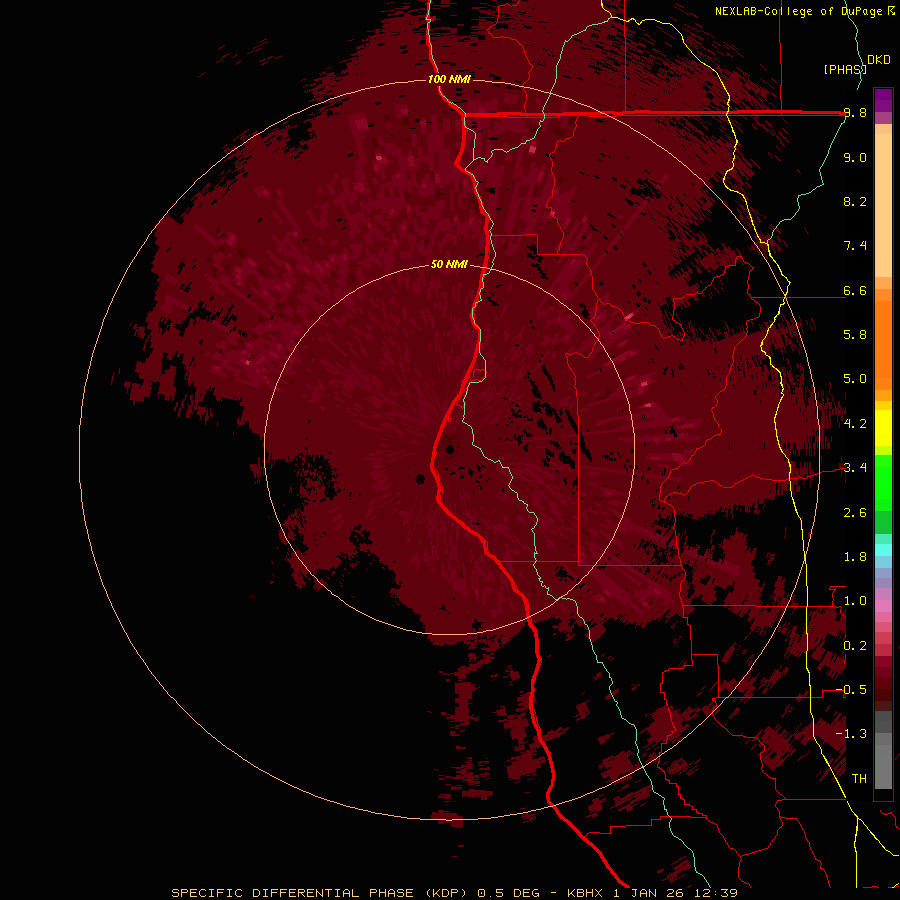The width and height of the screenshot is (900, 900).
Task: Click the cyan color bar segment
Action: (x=883, y=550)
